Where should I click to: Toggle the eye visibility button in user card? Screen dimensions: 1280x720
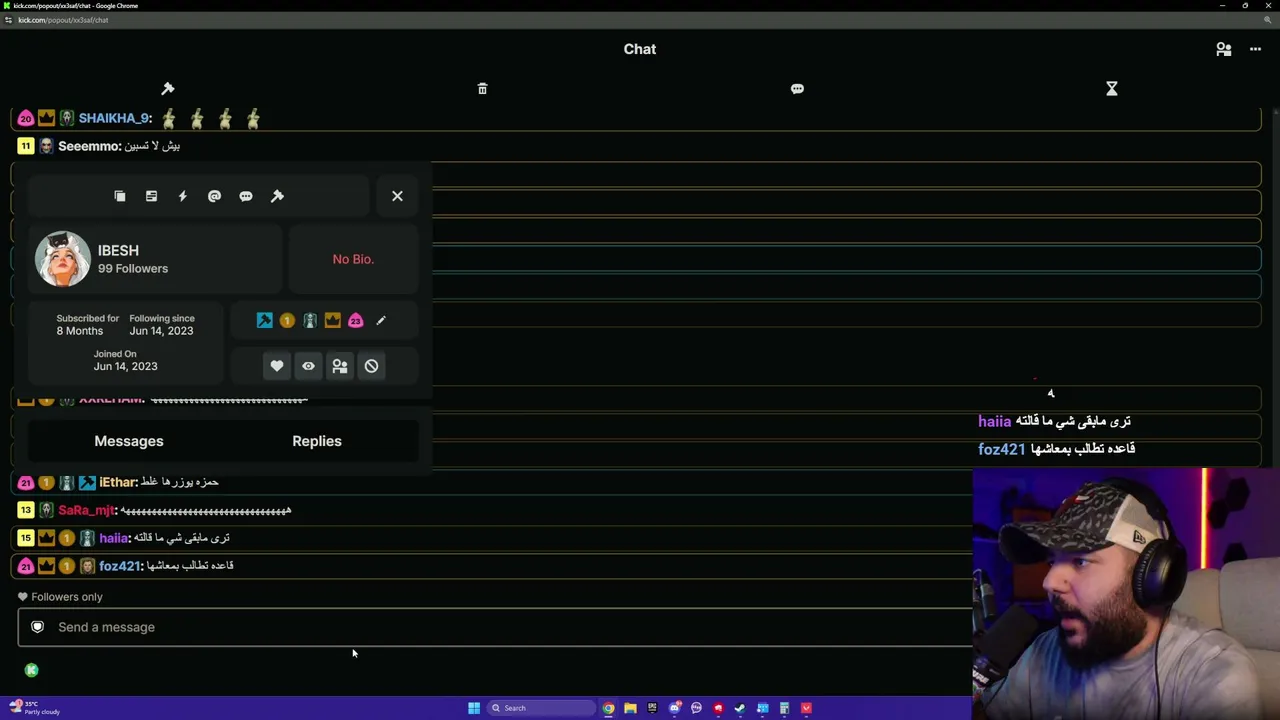(x=308, y=366)
